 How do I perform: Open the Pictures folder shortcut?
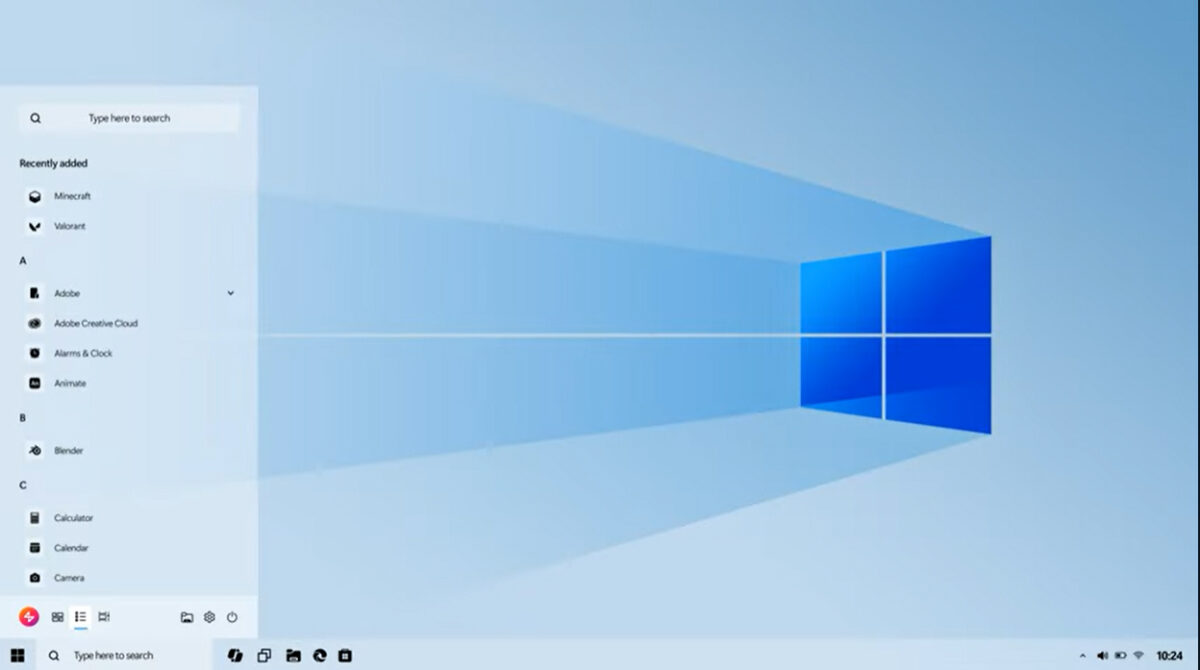click(186, 617)
